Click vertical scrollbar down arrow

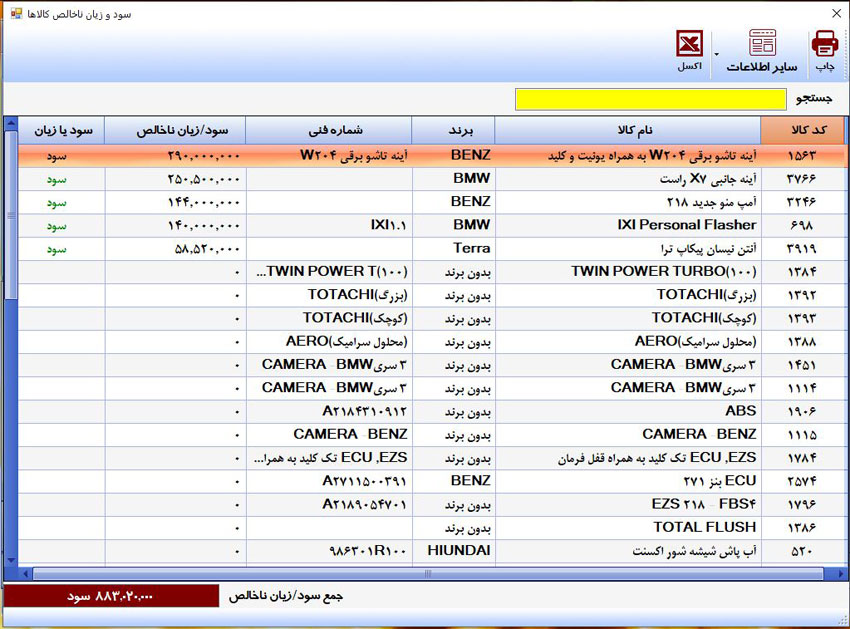pyautogui.click(x=10, y=560)
